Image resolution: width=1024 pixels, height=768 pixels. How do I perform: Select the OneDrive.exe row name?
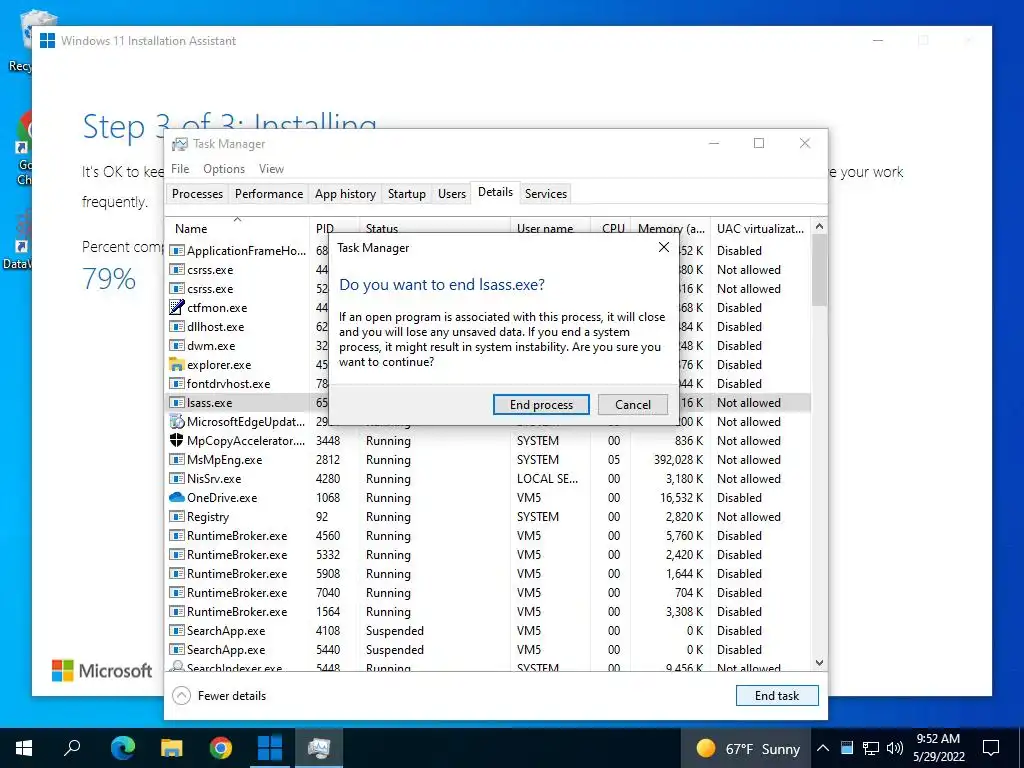[222, 498]
